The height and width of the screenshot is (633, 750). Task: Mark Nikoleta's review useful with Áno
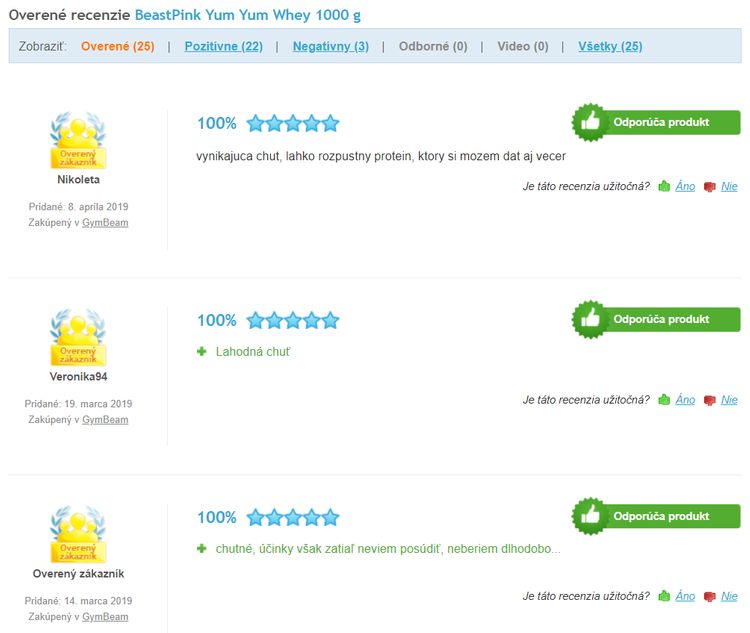pyautogui.click(x=685, y=186)
